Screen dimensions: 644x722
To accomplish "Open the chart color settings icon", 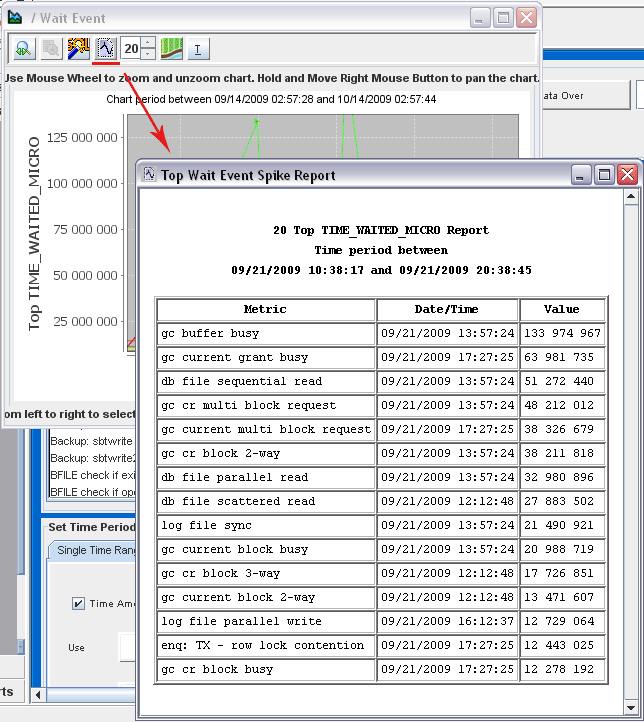I will point(78,48).
